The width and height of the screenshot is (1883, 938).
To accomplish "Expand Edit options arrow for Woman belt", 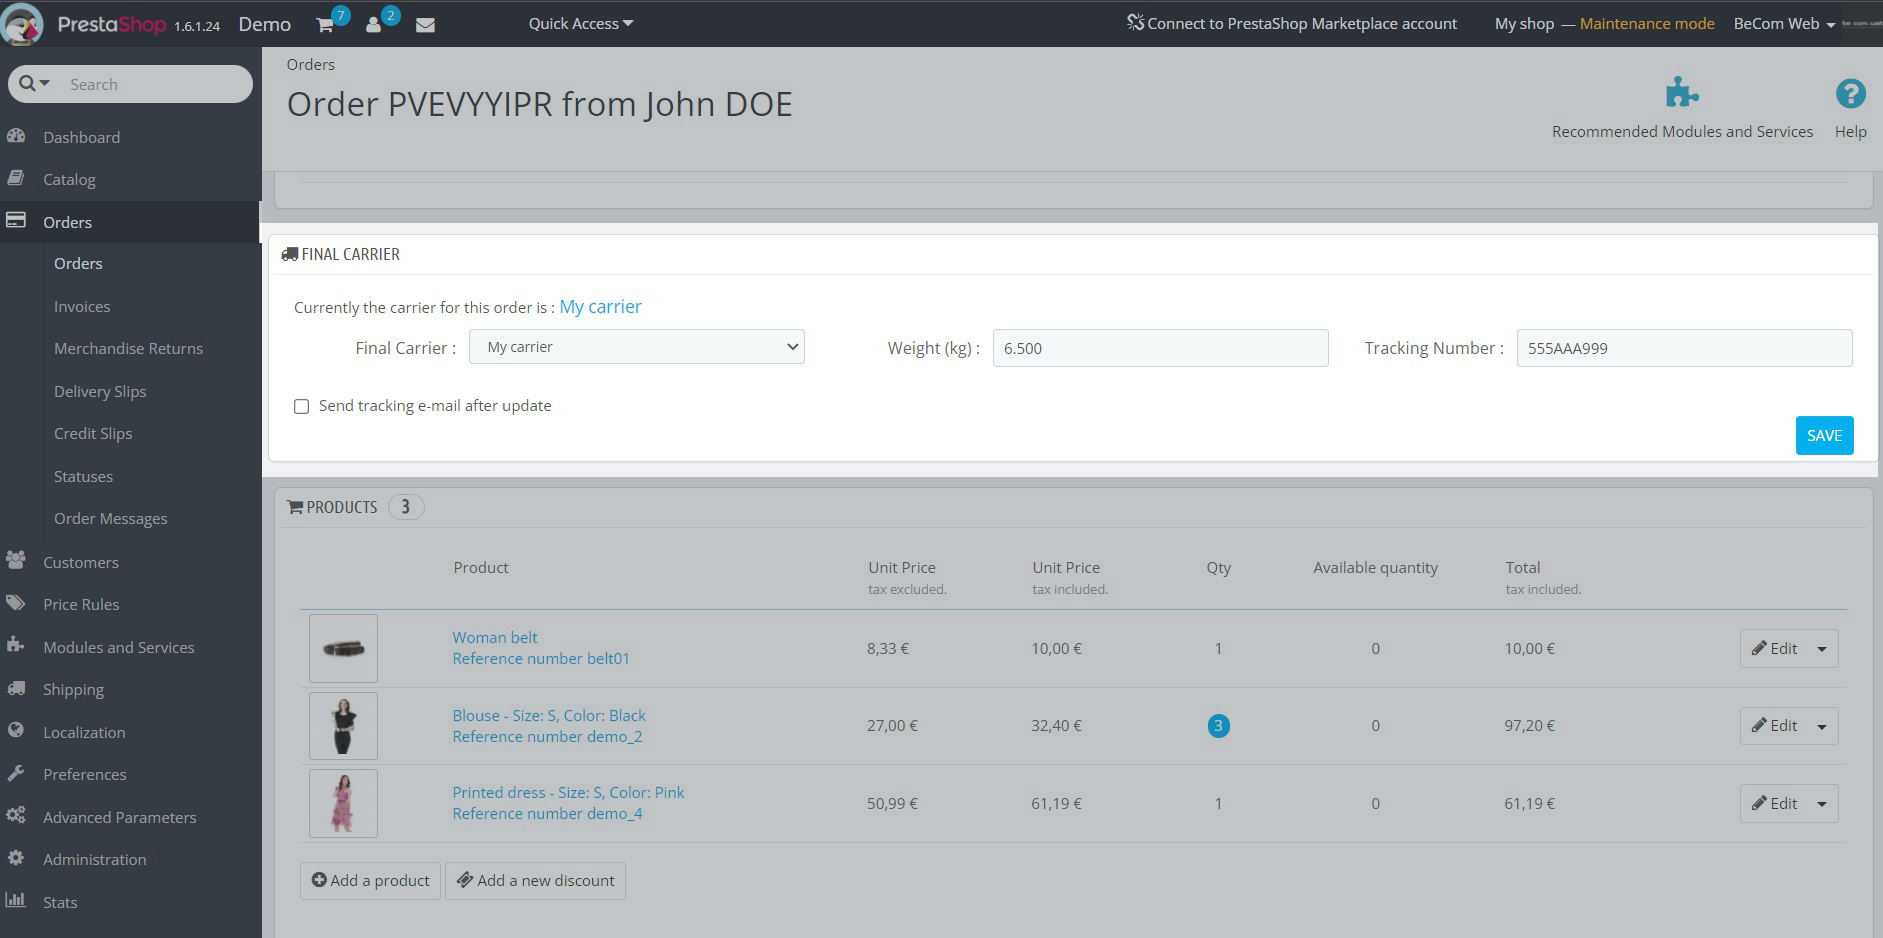I will [x=1822, y=649].
